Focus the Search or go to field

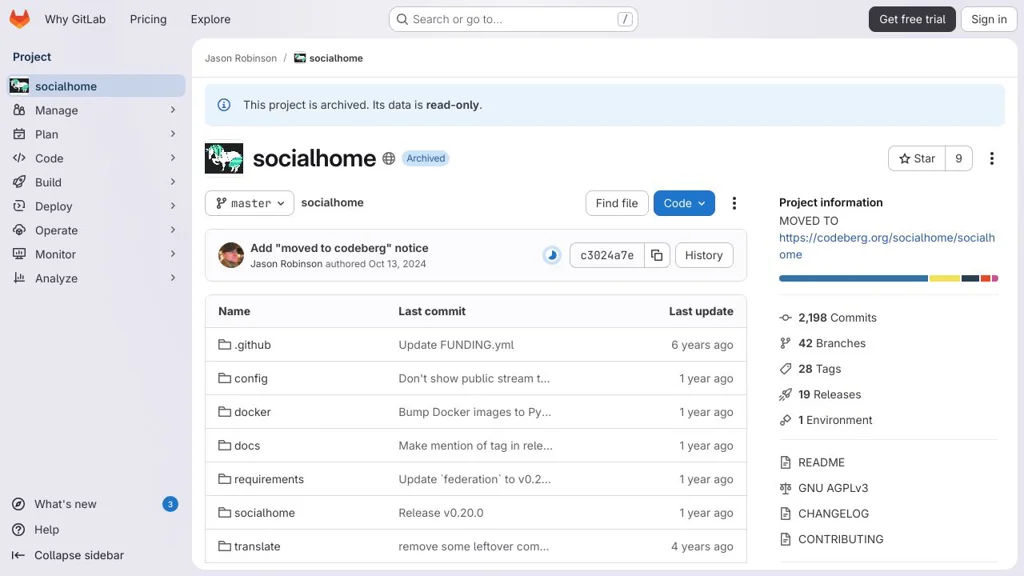coord(513,19)
